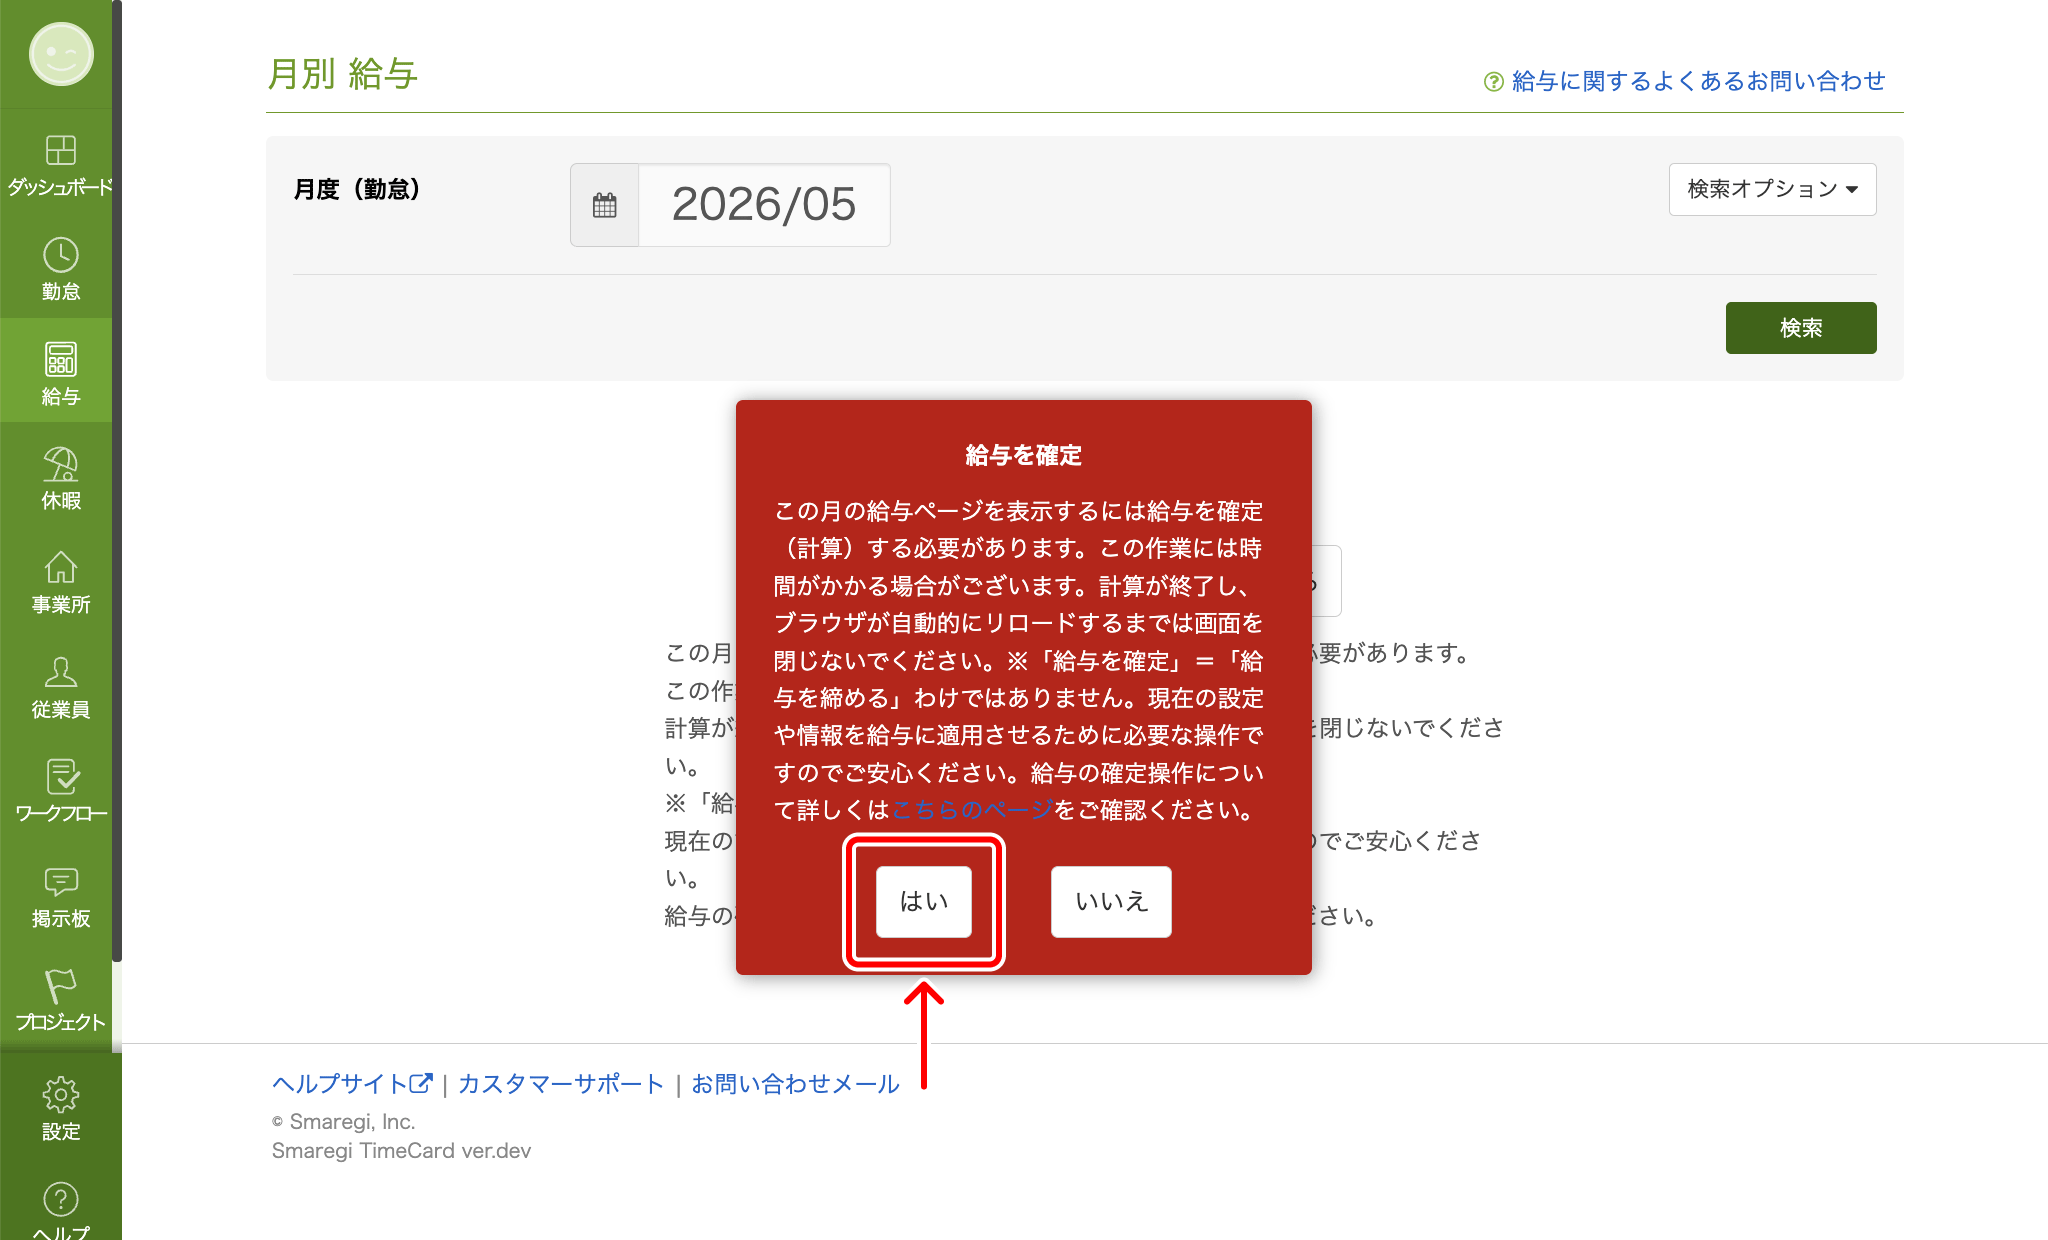Decline with the いいえ button
The width and height of the screenshot is (2048, 1240).
(x=1111, y=902)
